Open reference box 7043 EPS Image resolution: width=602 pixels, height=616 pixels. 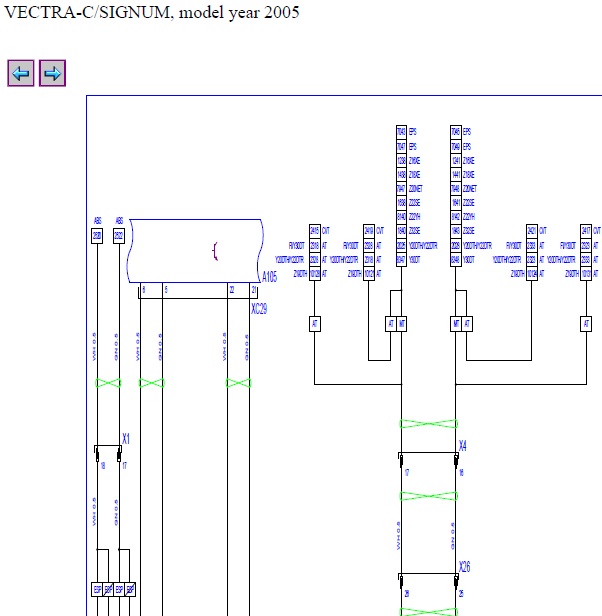click(401, 132)
